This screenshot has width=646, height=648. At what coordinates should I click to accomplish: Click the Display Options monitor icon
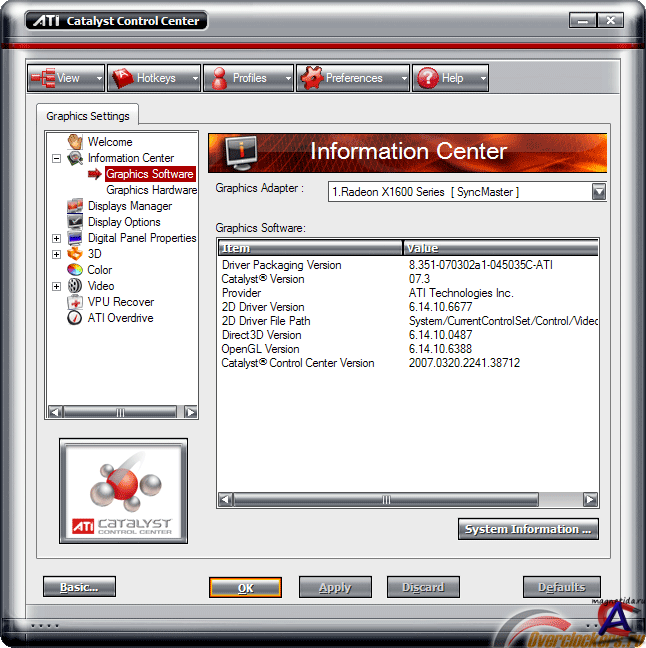pyautogui.click(x=75, y=222)
